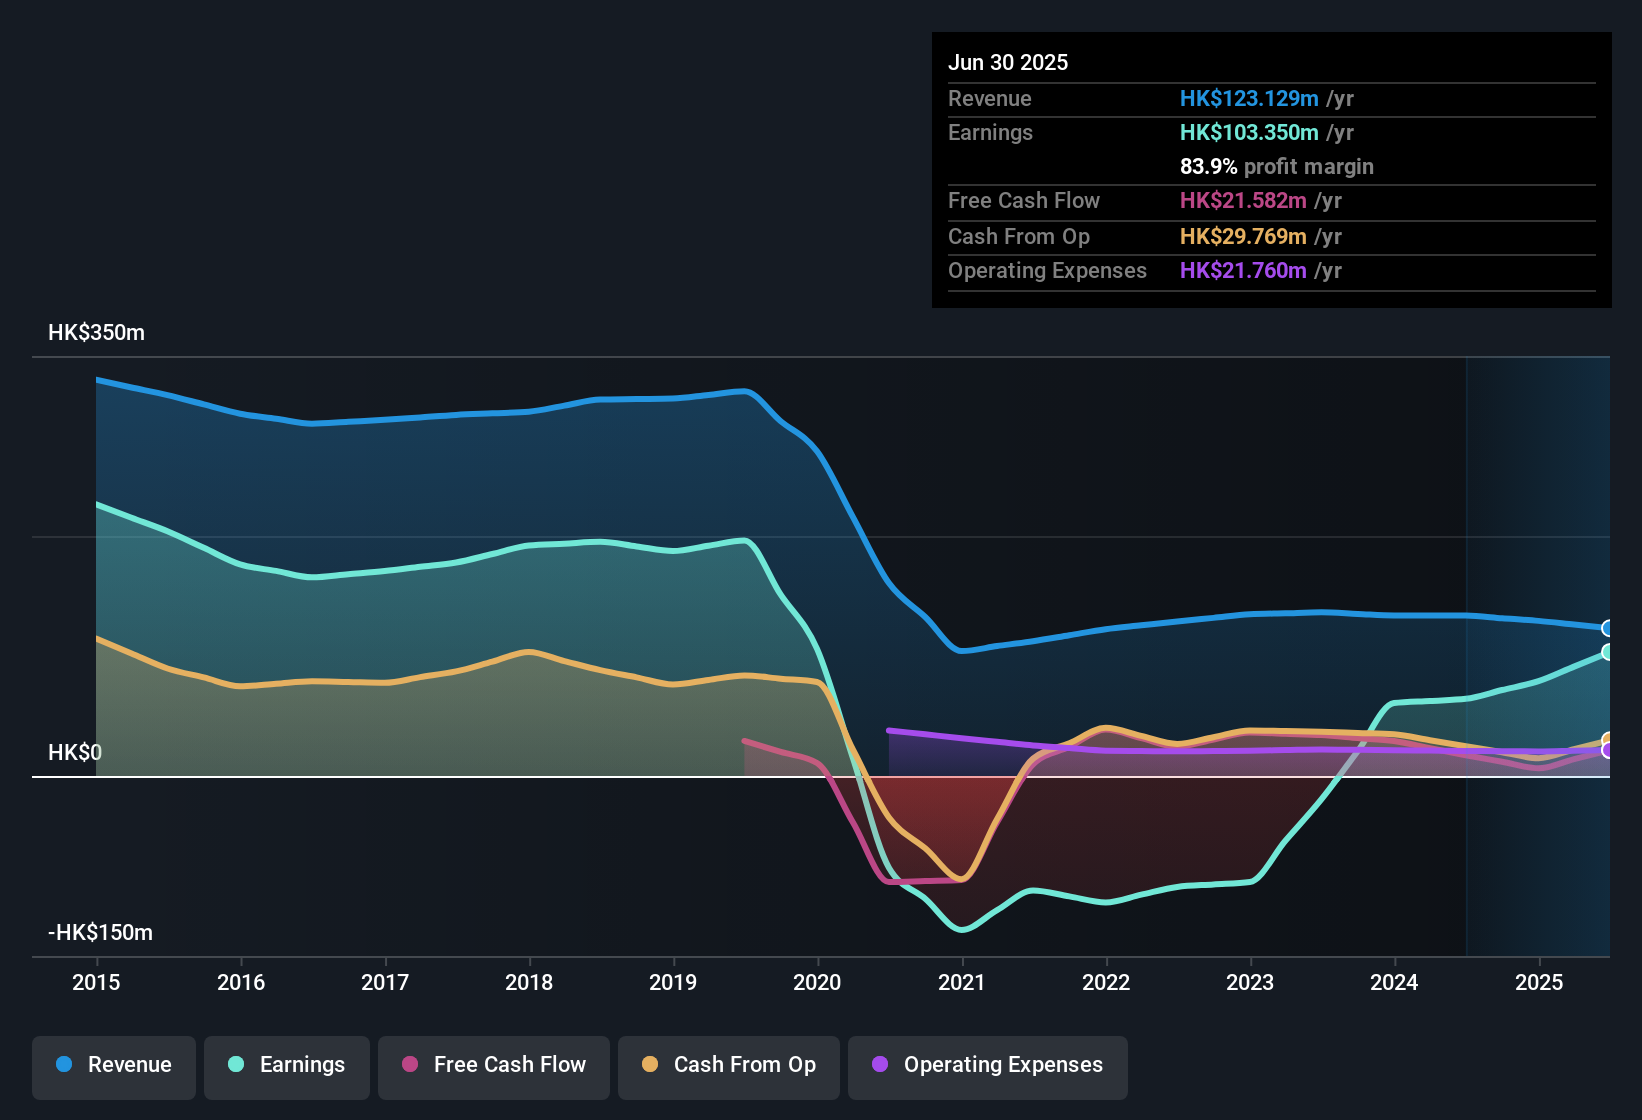1642x1120 pixels.
Task: Expand the Jun 30 2025 tooltip header
Action: pyautogui.click(x=1009, y=62)
